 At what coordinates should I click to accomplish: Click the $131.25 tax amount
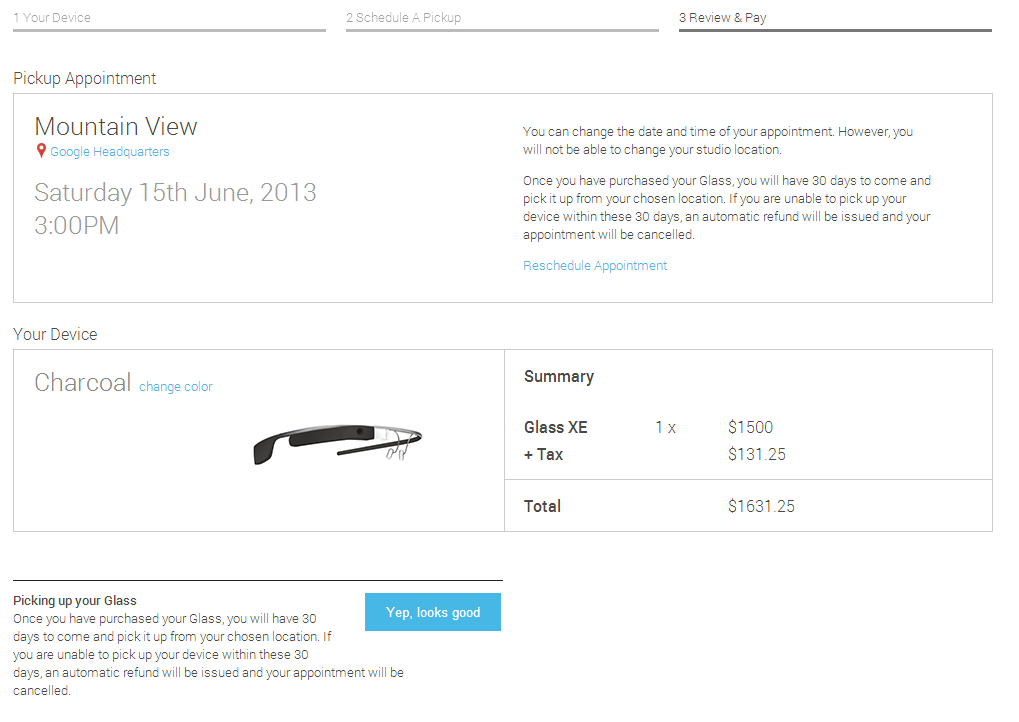click(757, 455)
